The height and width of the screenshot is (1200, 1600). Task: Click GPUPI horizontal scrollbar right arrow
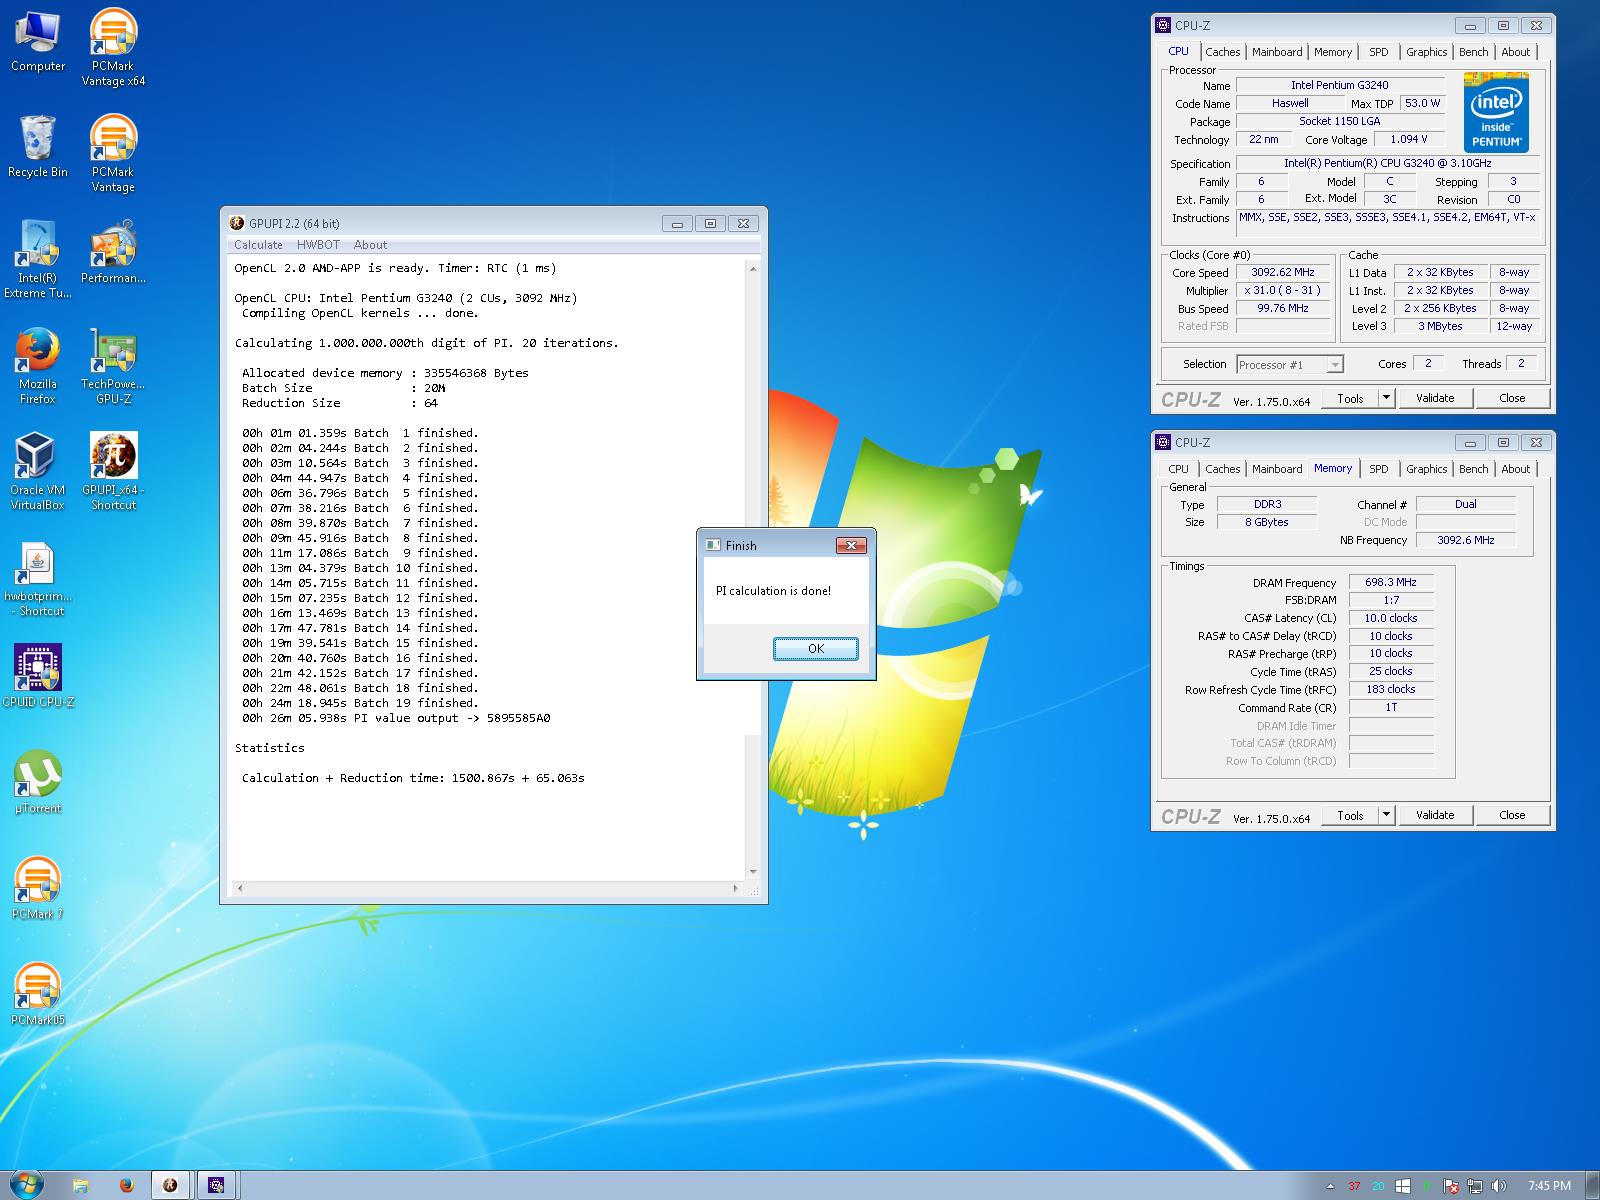coord(736,888)
